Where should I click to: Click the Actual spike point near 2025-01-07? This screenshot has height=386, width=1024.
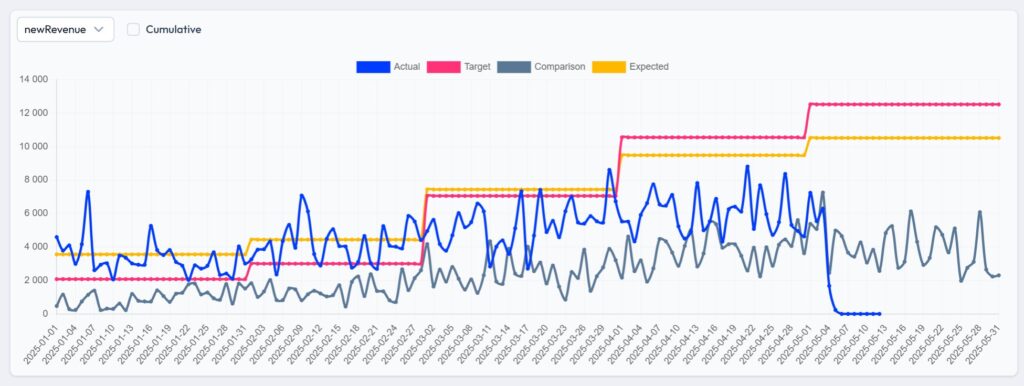coord(88,191)
